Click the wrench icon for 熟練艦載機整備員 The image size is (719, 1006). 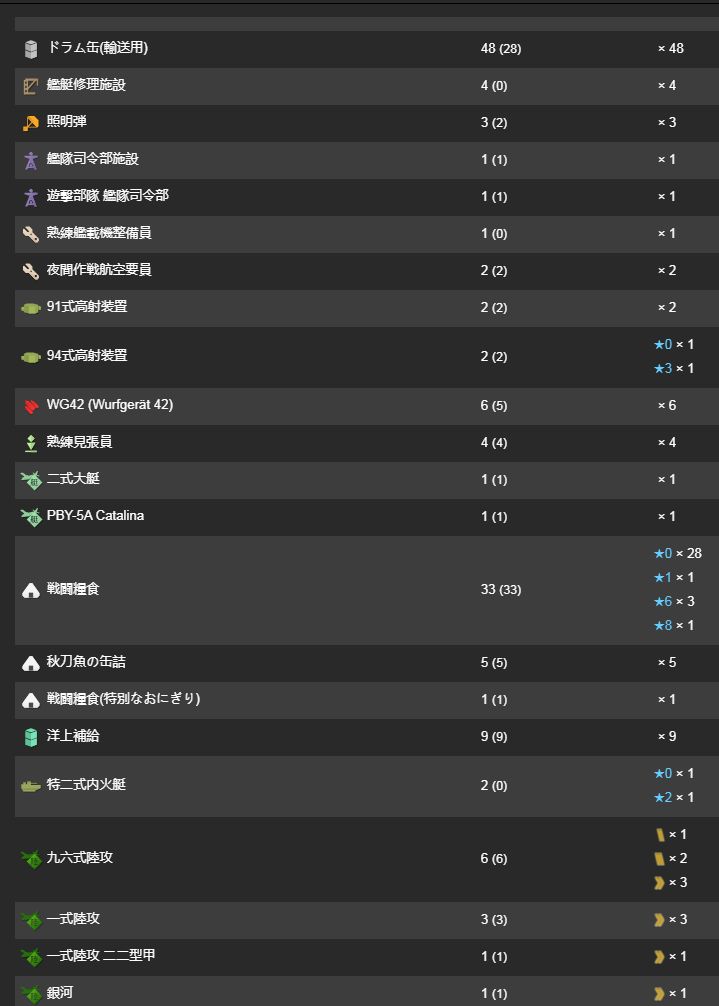[31, 234]
